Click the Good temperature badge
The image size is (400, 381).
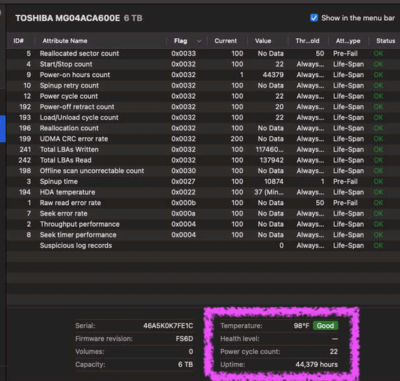(x=325, y=326)
